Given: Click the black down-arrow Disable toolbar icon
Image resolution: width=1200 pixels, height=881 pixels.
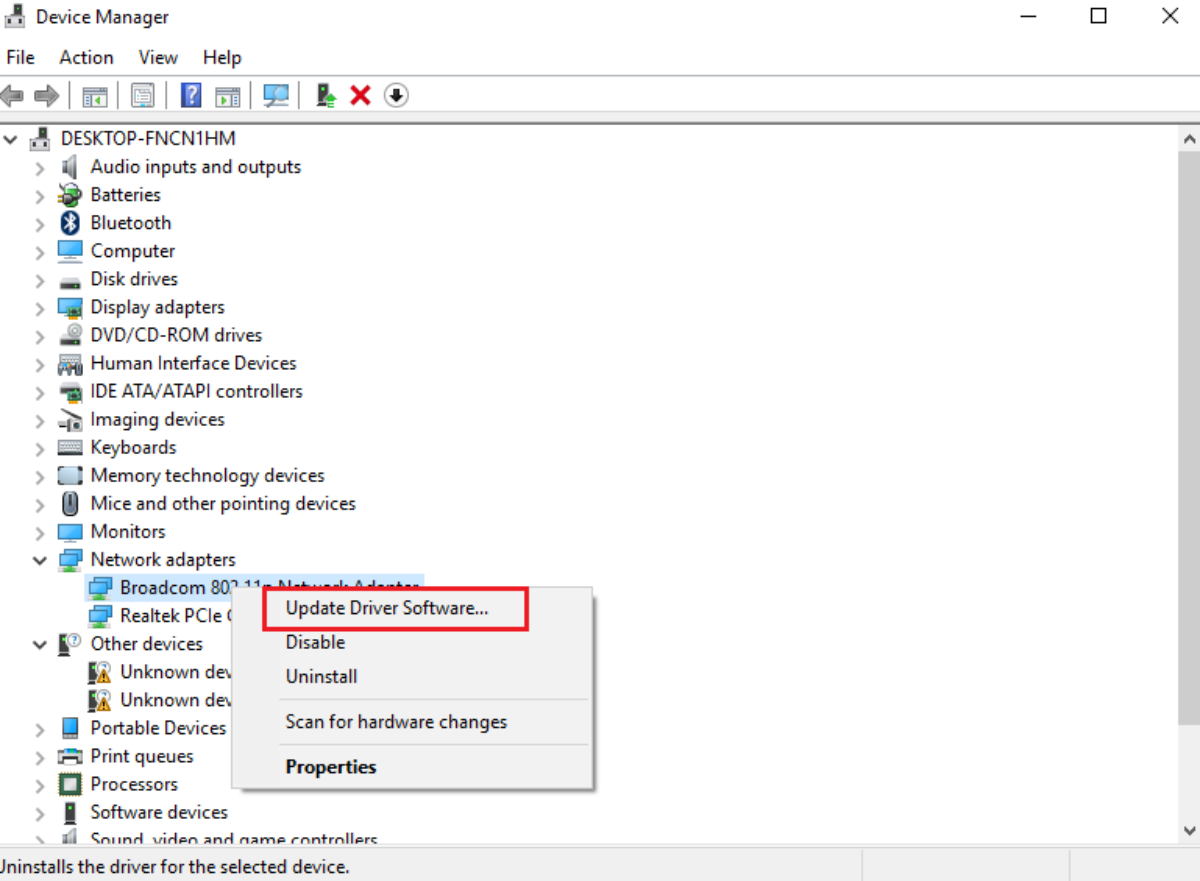Looking at the screenshot, I should 397,95.
